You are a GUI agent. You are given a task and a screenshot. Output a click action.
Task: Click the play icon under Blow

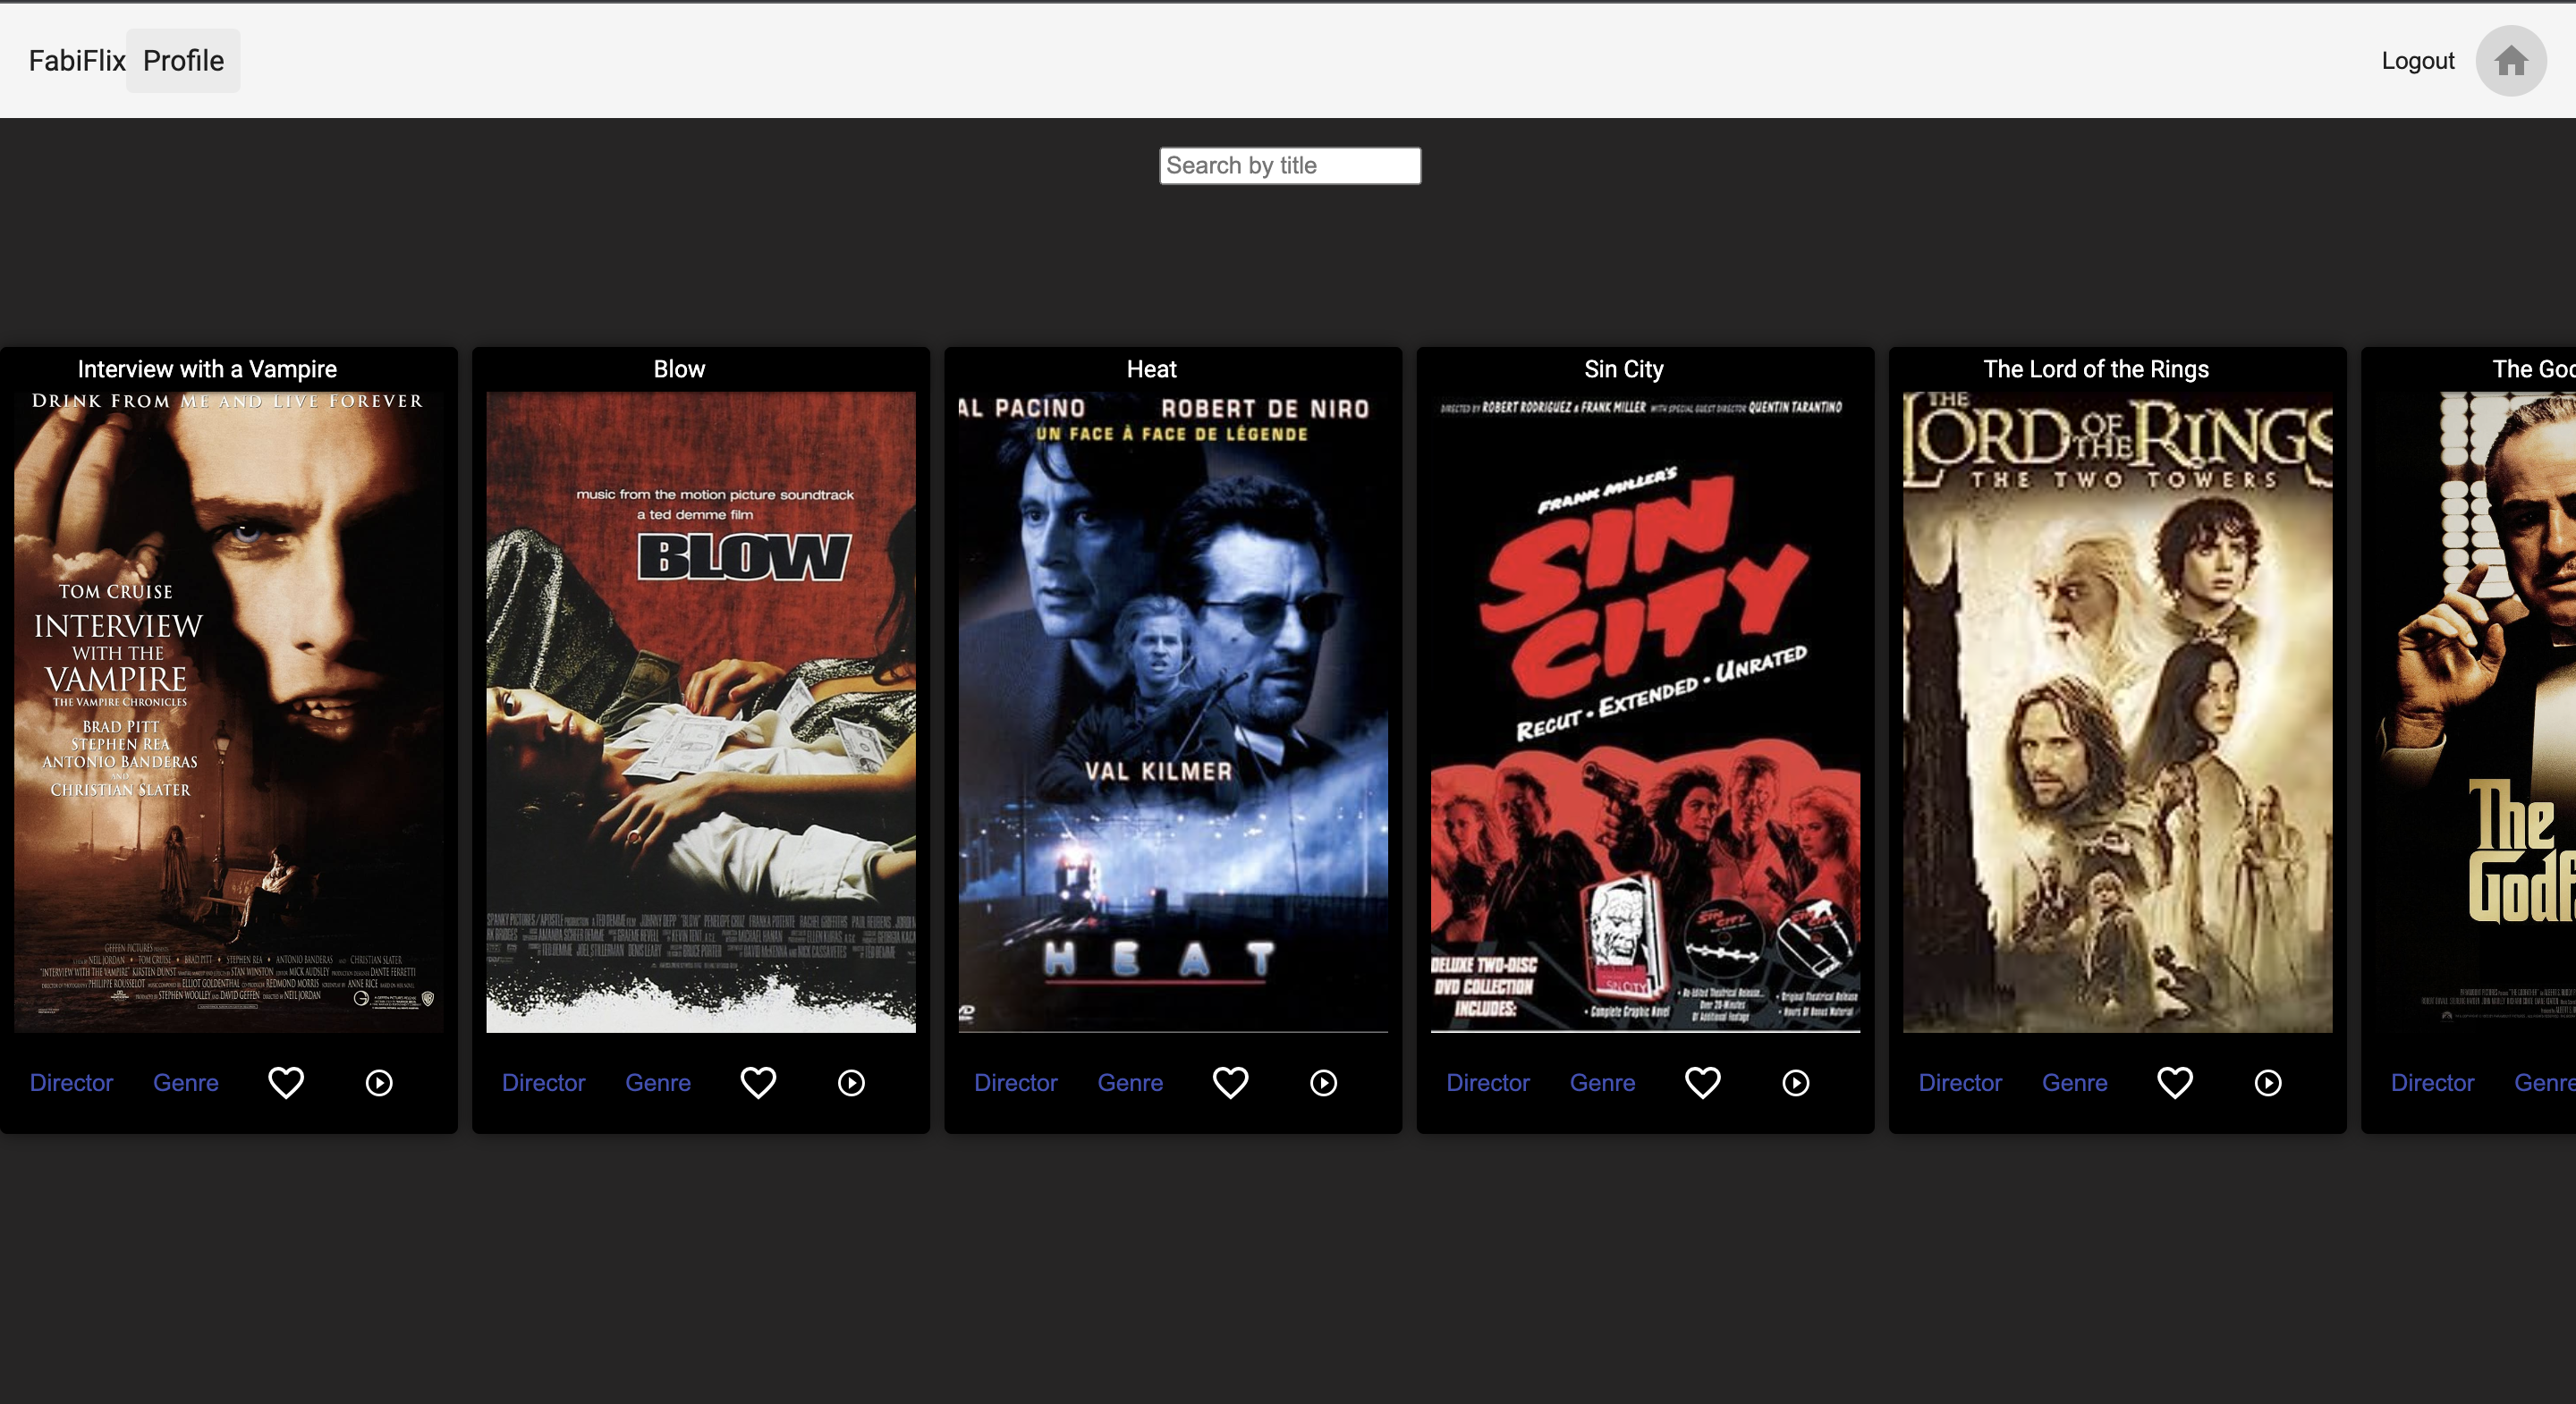(851, 1082)
